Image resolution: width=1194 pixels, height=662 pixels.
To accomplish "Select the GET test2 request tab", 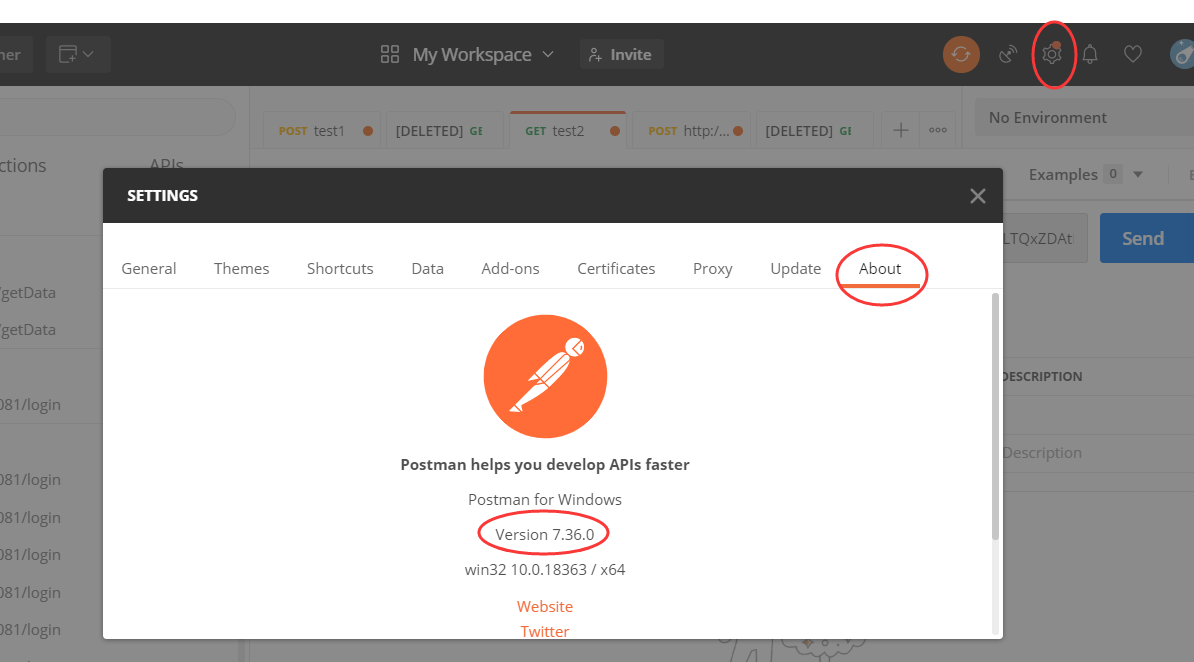I will 568,131.
